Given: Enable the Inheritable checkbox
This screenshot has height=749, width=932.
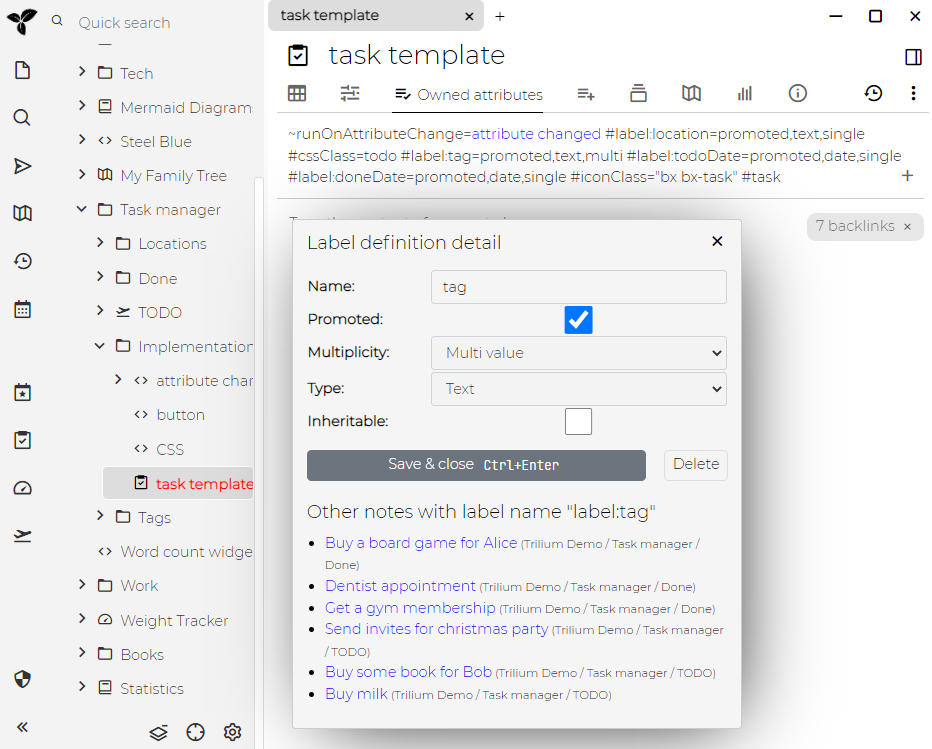Looking at the screenshot, I should pyautogui.click(x=578, y=421).
